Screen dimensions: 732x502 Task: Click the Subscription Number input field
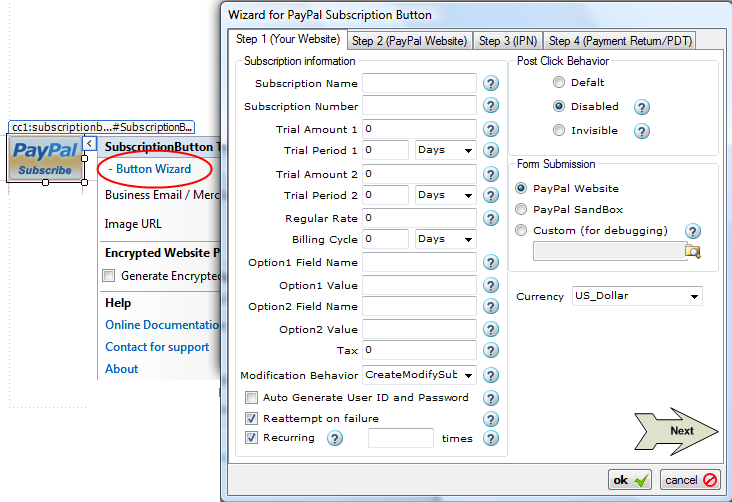click(x=419, y=106)
